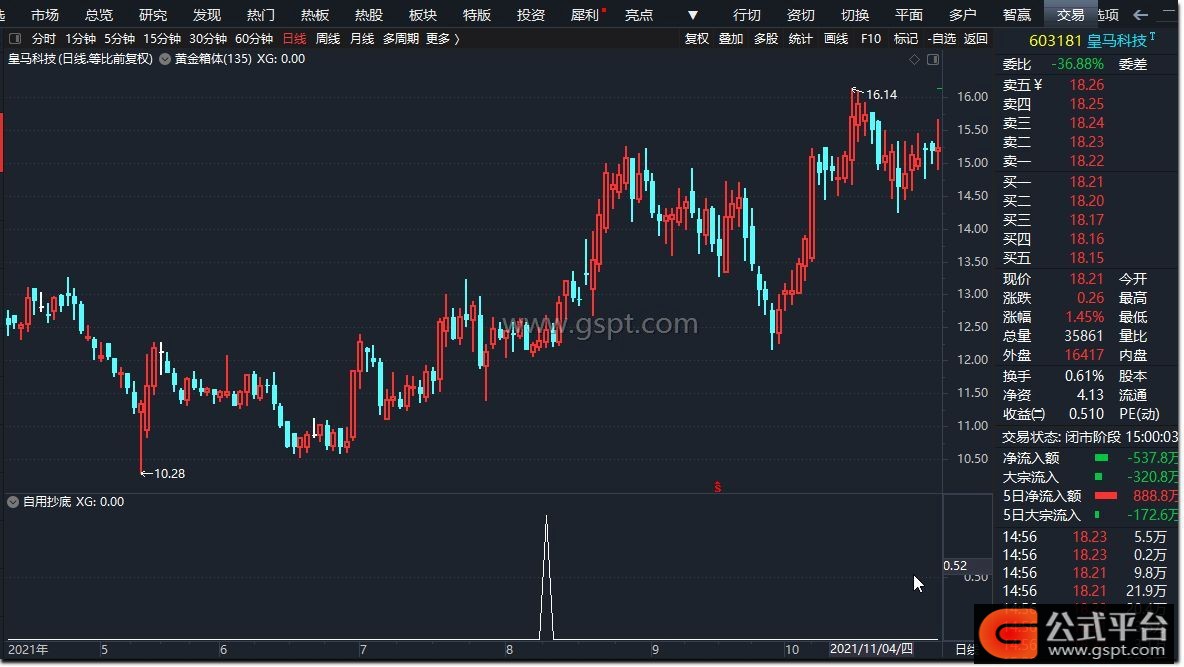Click the 净流入额 row
1184x667 pixels.
pos(1090,458)
